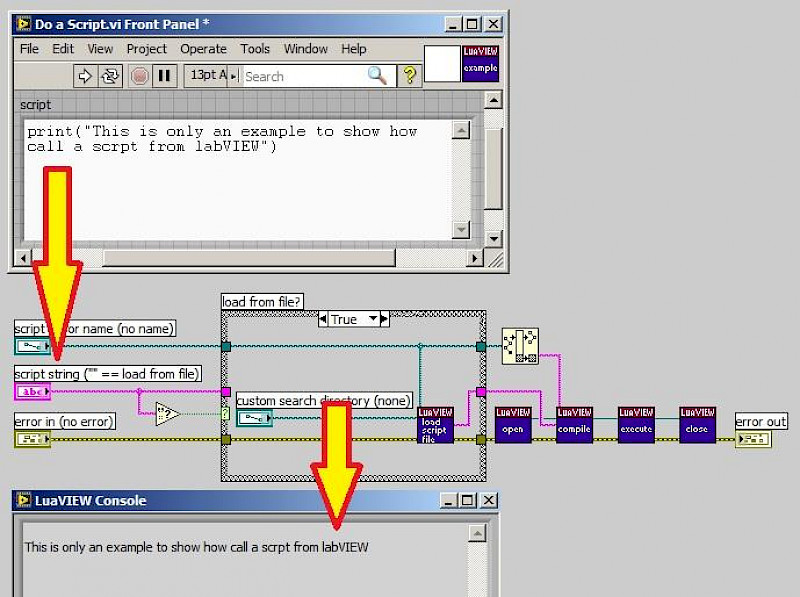
Task: Click the LuaVIEW close node
Action: click(x=697, y=423)
